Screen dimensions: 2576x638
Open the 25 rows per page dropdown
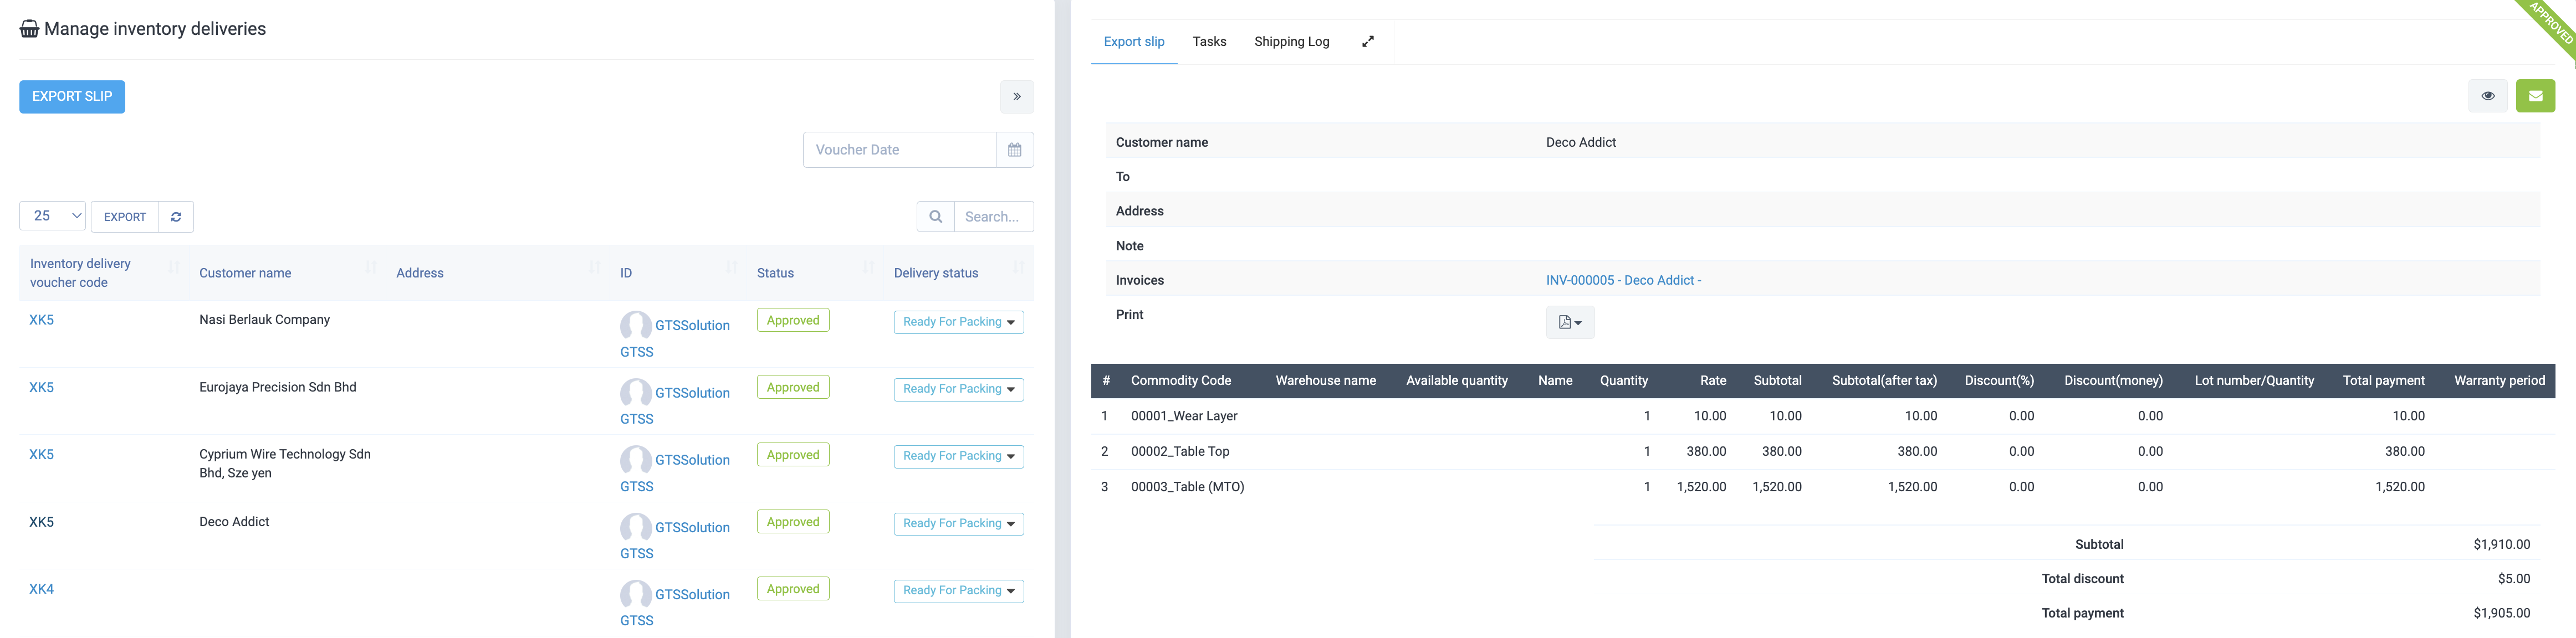53,216
